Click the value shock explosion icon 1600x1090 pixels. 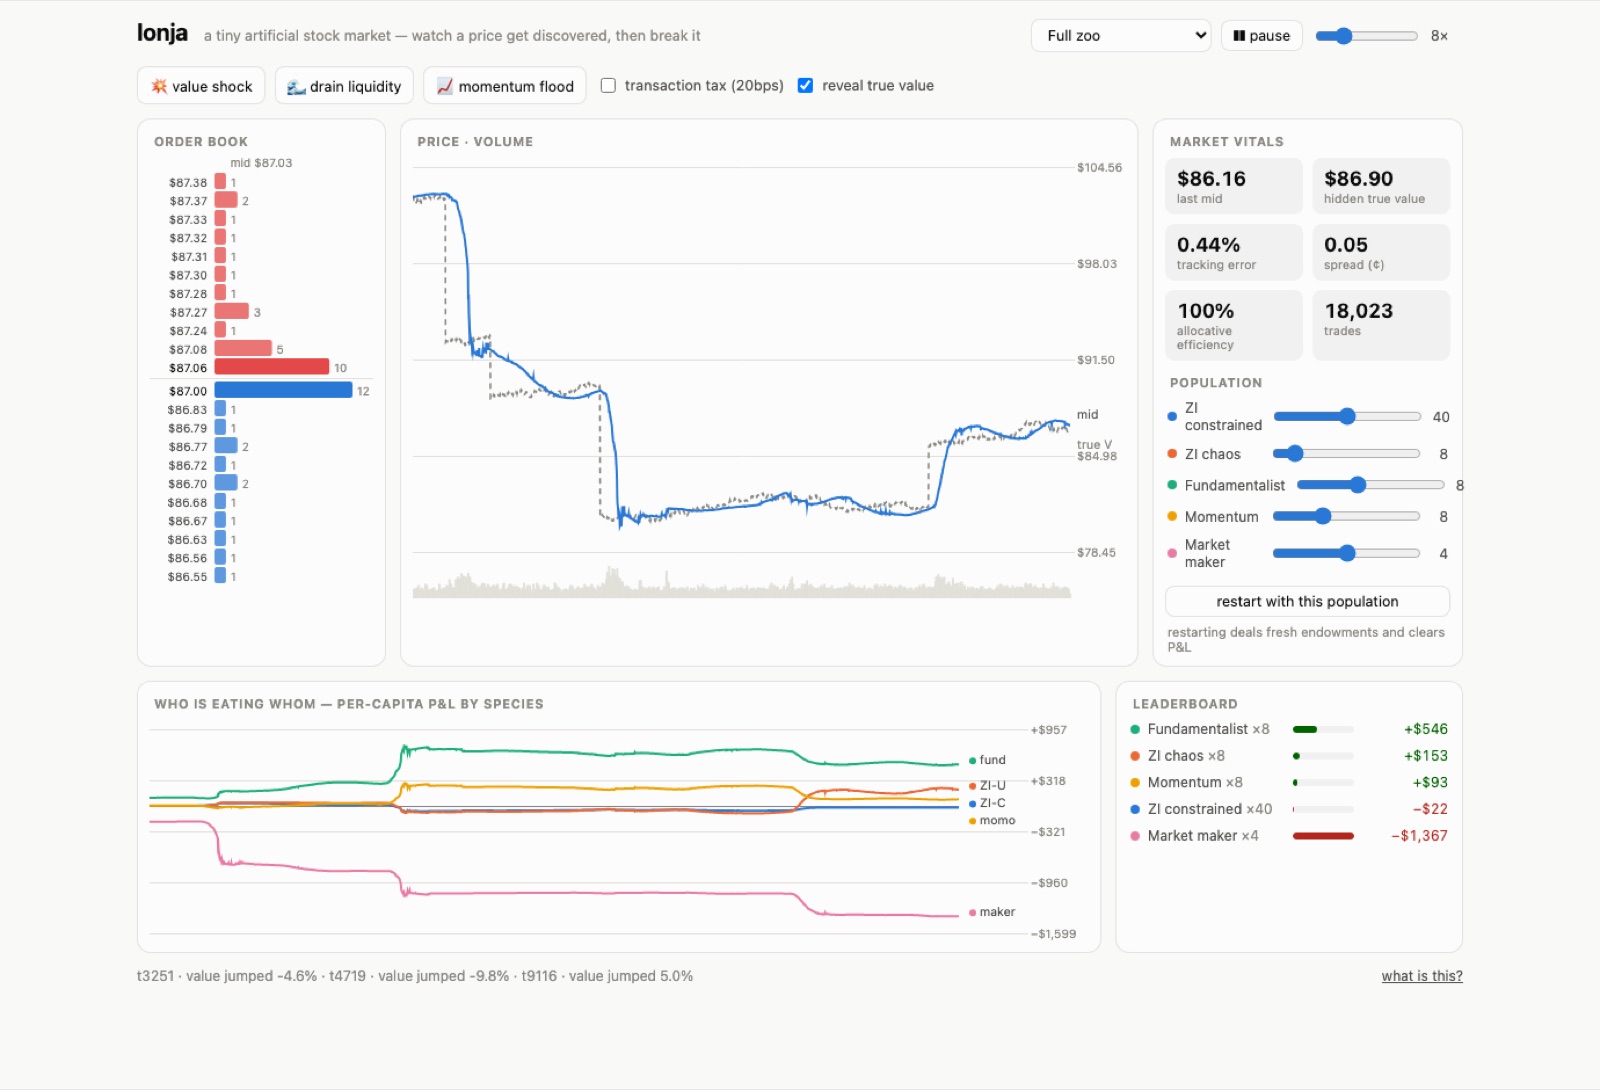tap(159, 86)
